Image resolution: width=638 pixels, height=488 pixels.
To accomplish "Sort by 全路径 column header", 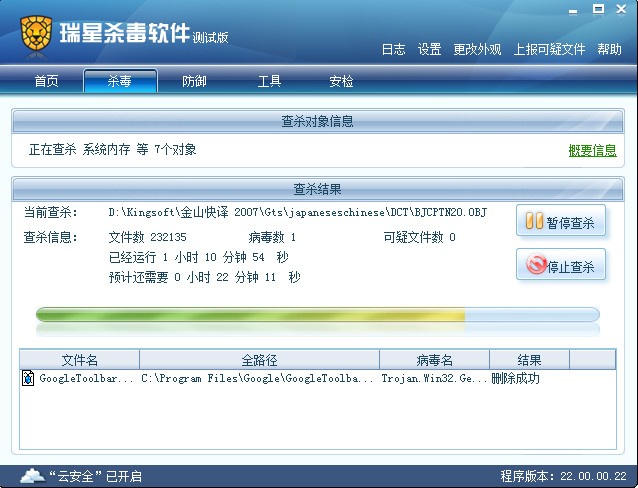I will point(259,360).
